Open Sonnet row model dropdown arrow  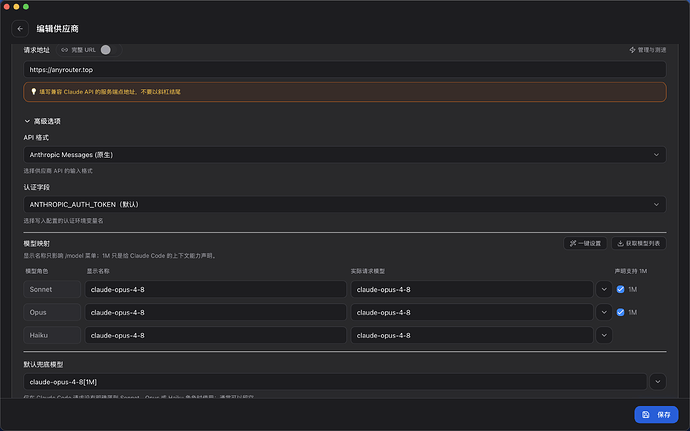coord(604,289)
